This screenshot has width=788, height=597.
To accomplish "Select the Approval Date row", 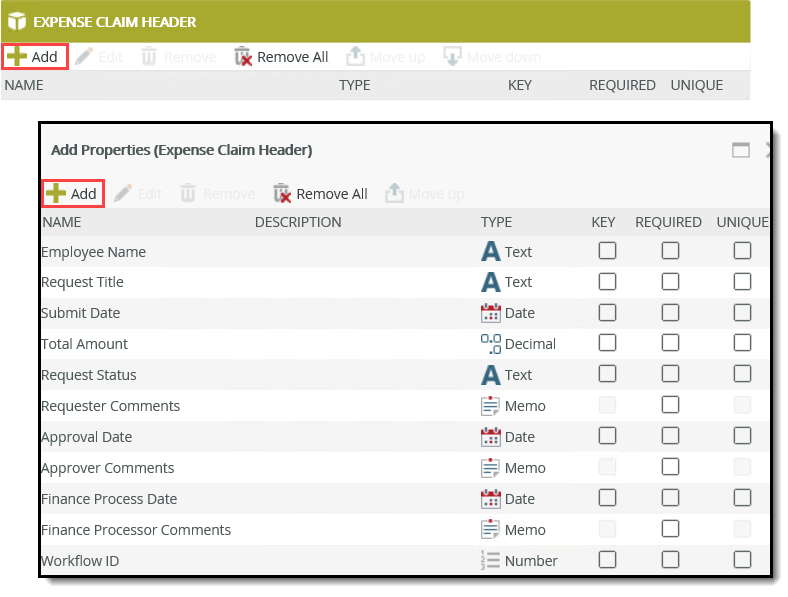I will tap(405, 437).
